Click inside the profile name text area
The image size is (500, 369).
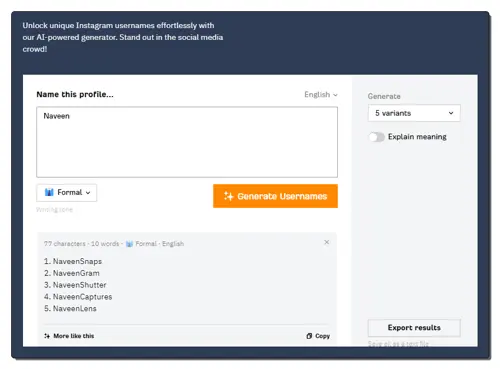point(187,142)
